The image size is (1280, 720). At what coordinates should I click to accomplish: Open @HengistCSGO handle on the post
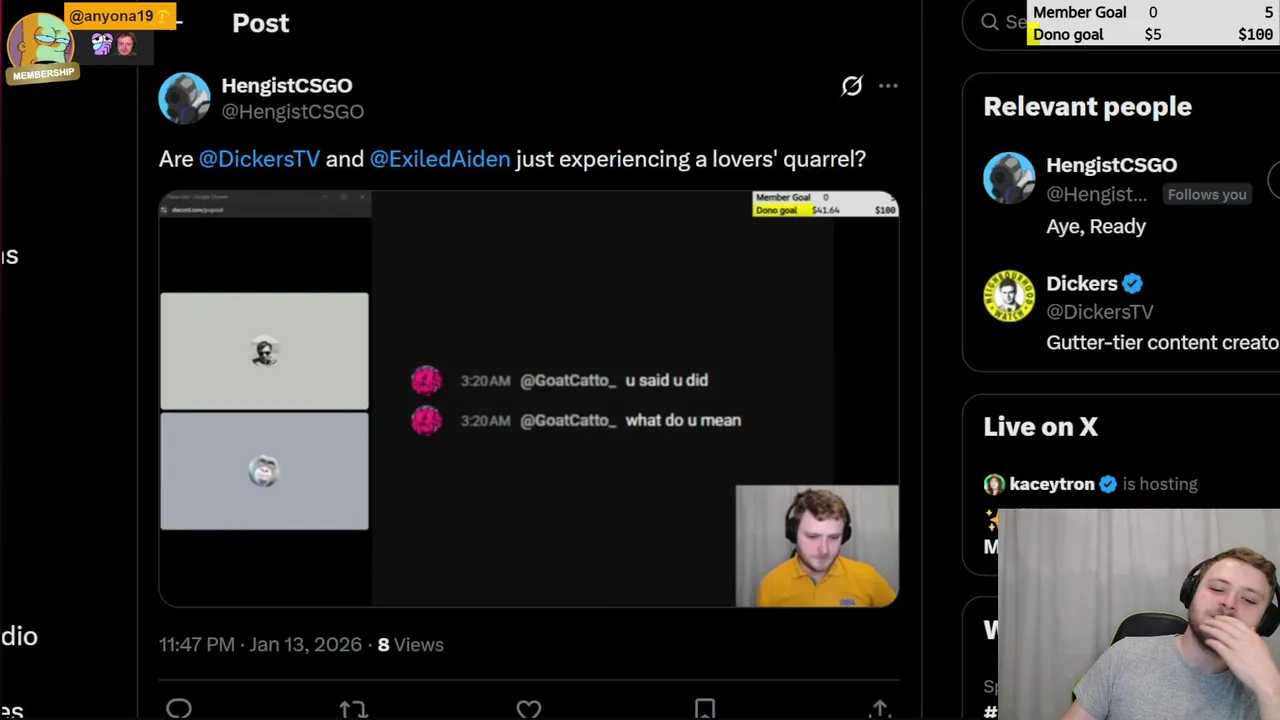coord(292,112)
